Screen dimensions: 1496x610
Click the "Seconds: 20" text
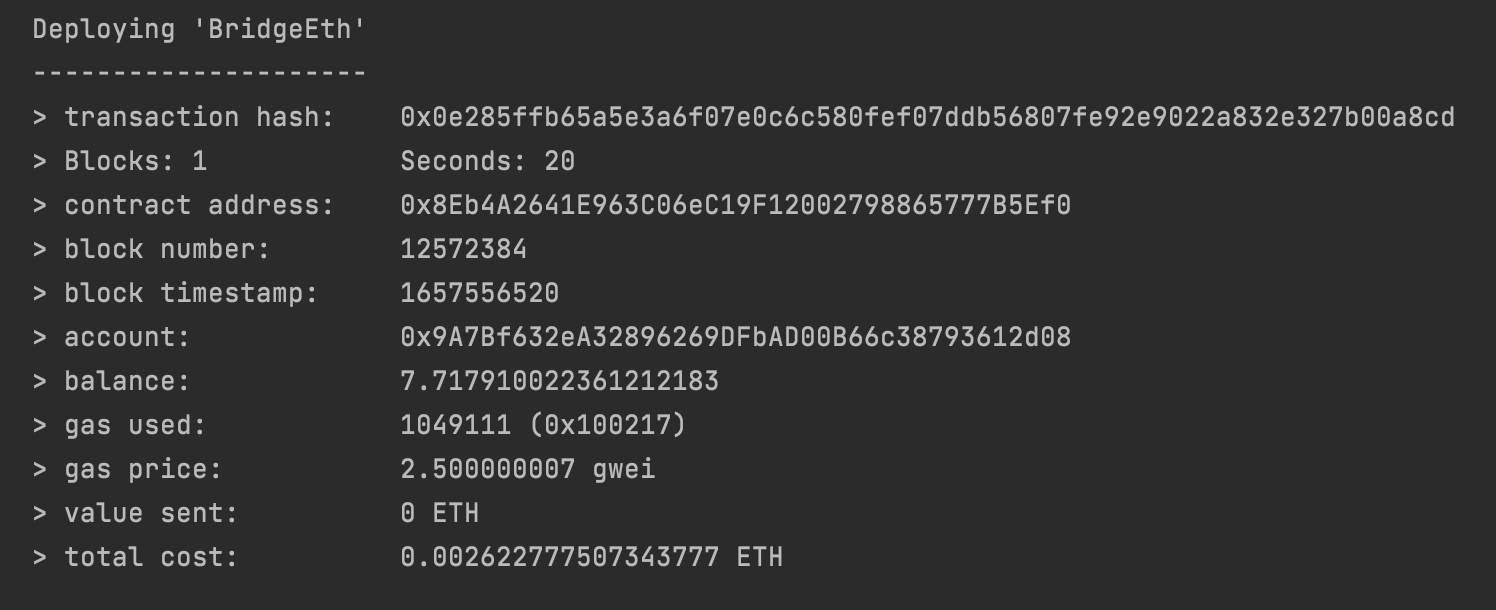click(x=488, y=161)
